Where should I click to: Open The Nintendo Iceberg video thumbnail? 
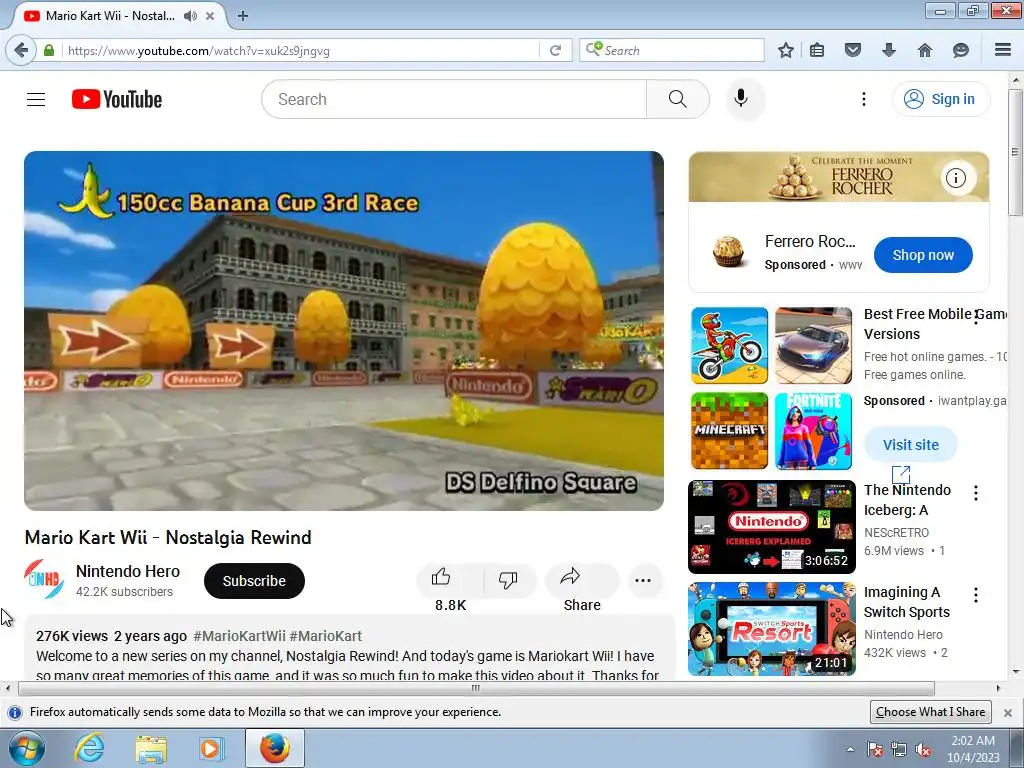[771, 527]
